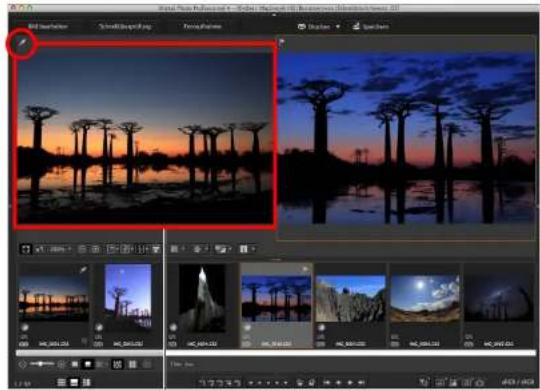Select the black and white rock thumbnail

[202, 298]
